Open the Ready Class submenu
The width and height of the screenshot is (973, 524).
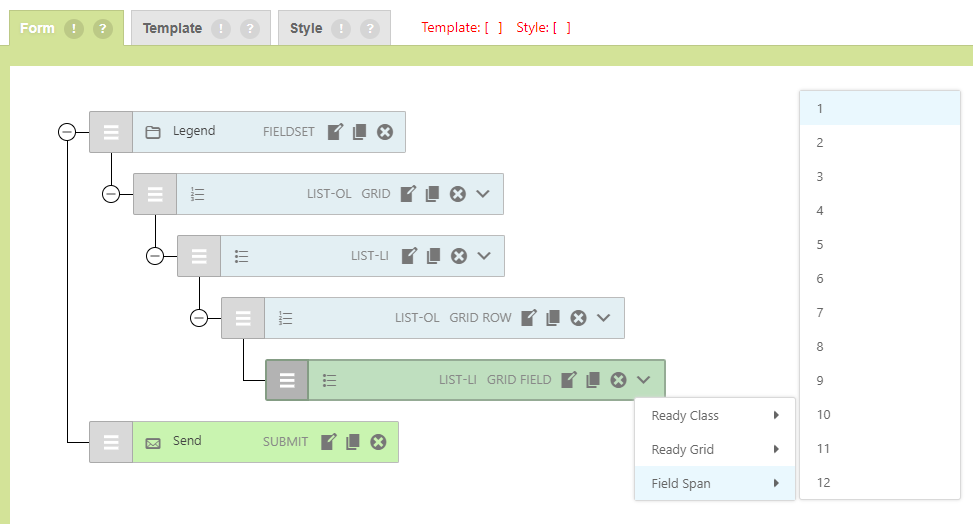[x=714, y=415]
